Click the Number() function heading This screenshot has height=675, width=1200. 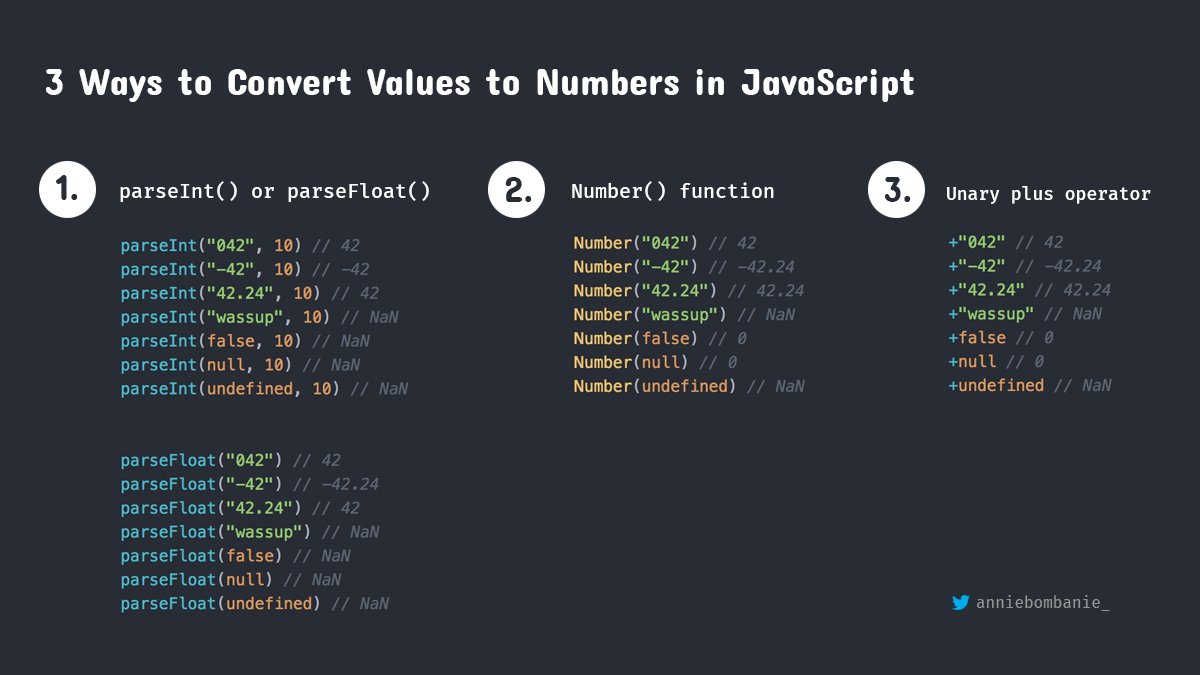(x=672, y=190)
